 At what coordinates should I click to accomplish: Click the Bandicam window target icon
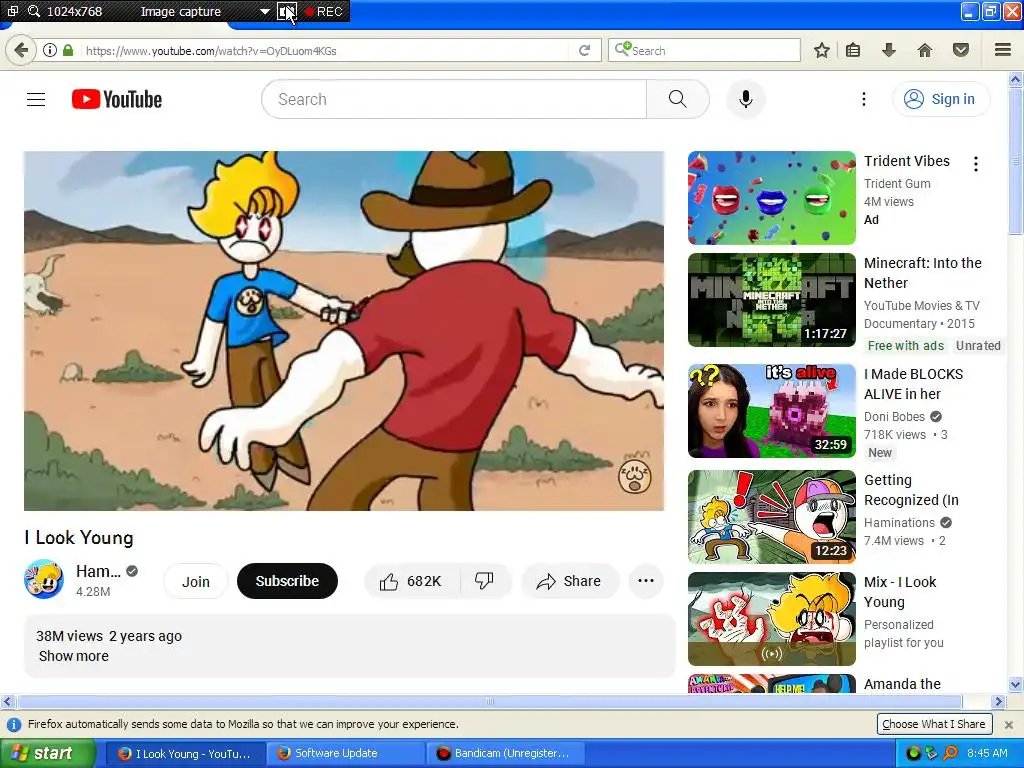pos(12,11)
